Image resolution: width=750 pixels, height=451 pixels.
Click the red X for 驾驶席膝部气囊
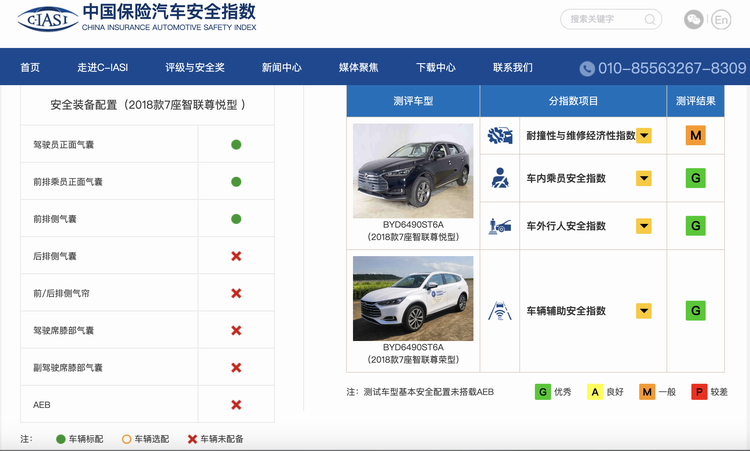click(236, 330)
